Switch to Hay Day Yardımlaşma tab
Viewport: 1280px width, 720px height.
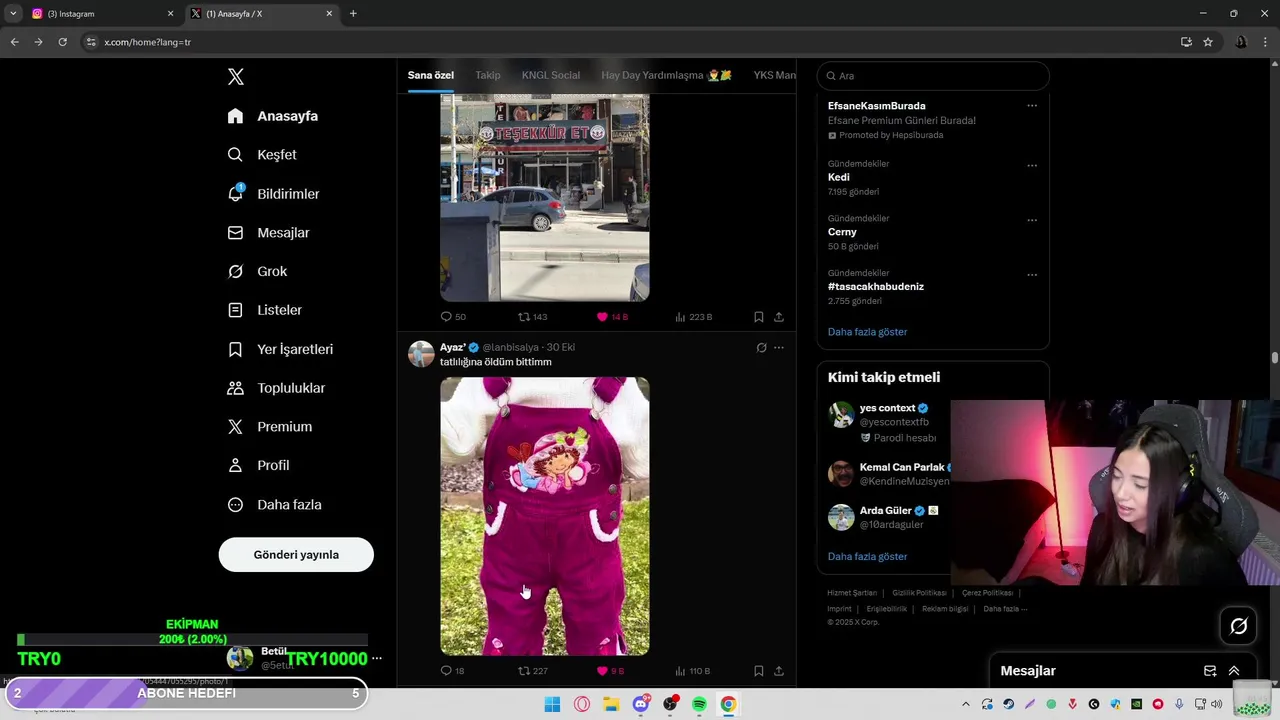pyautogui.click(x=666, y=75)
